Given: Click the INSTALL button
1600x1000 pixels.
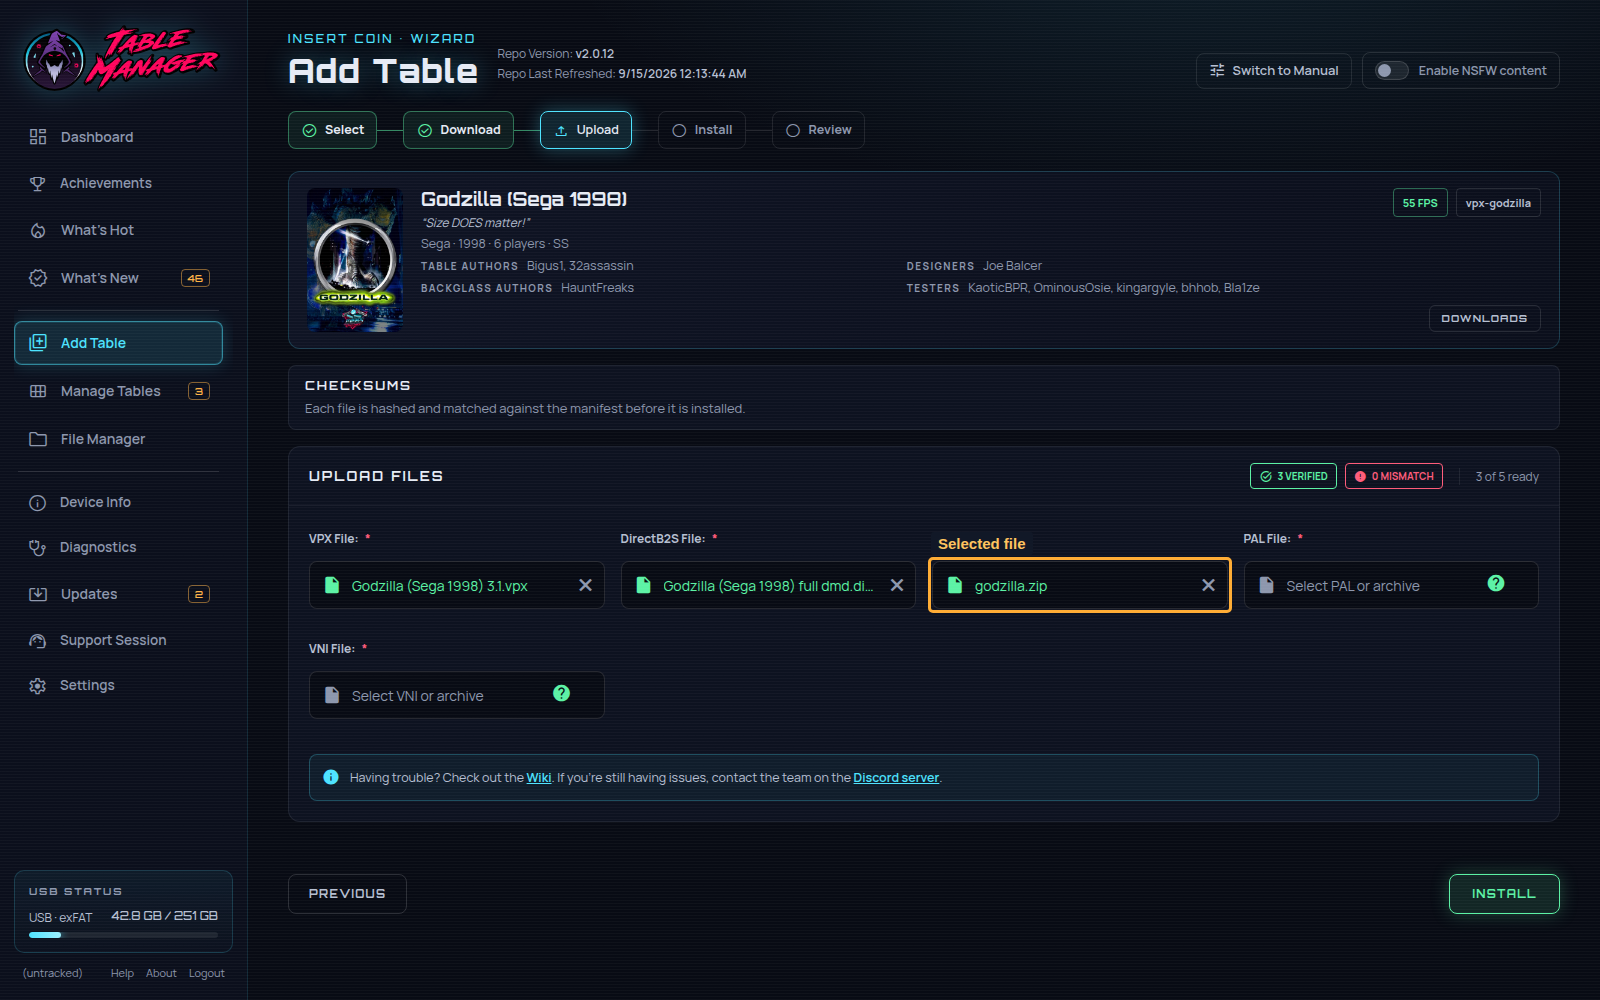Looking at the screenshot, I should pos(1504,894).
